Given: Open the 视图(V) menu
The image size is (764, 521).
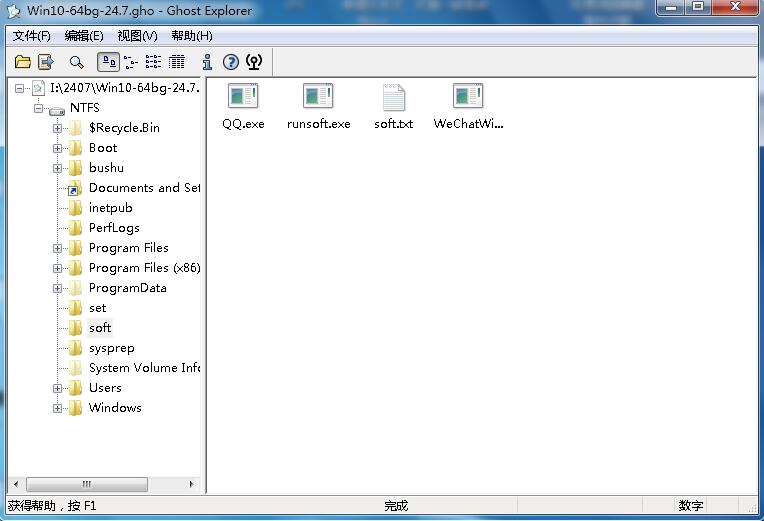Looking at the screenshot, I should click(x=137, y=36).
